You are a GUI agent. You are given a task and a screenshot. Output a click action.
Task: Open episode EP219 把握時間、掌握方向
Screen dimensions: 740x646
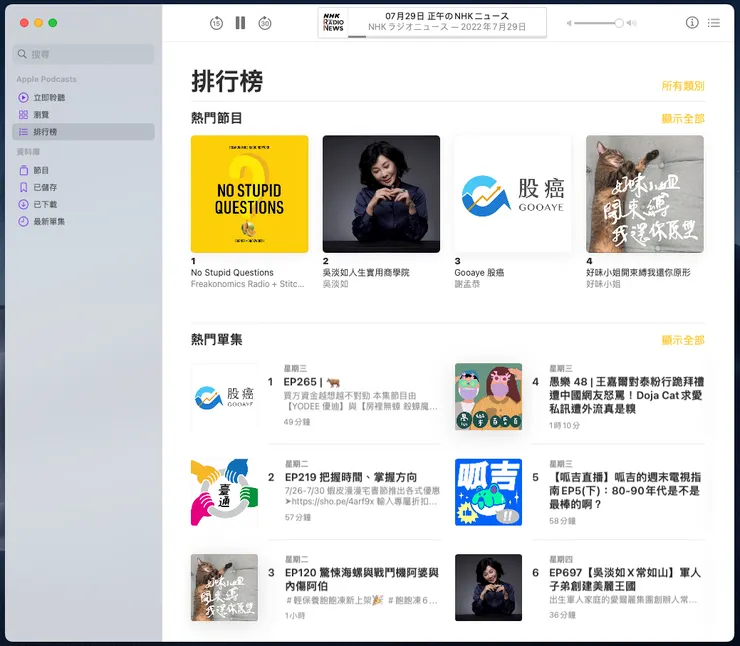tap(351, 477)
